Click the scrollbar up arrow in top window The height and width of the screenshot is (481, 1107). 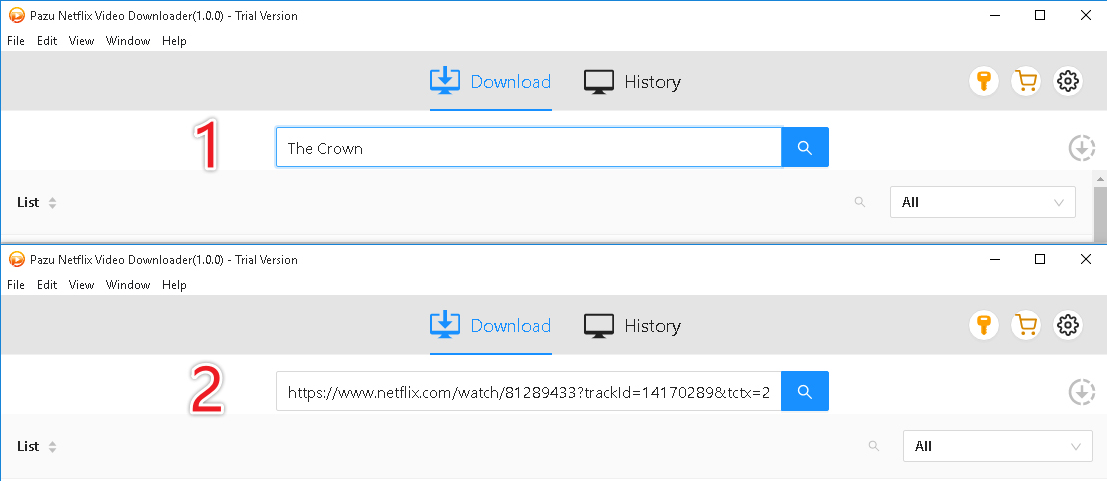click(1100, 179)
